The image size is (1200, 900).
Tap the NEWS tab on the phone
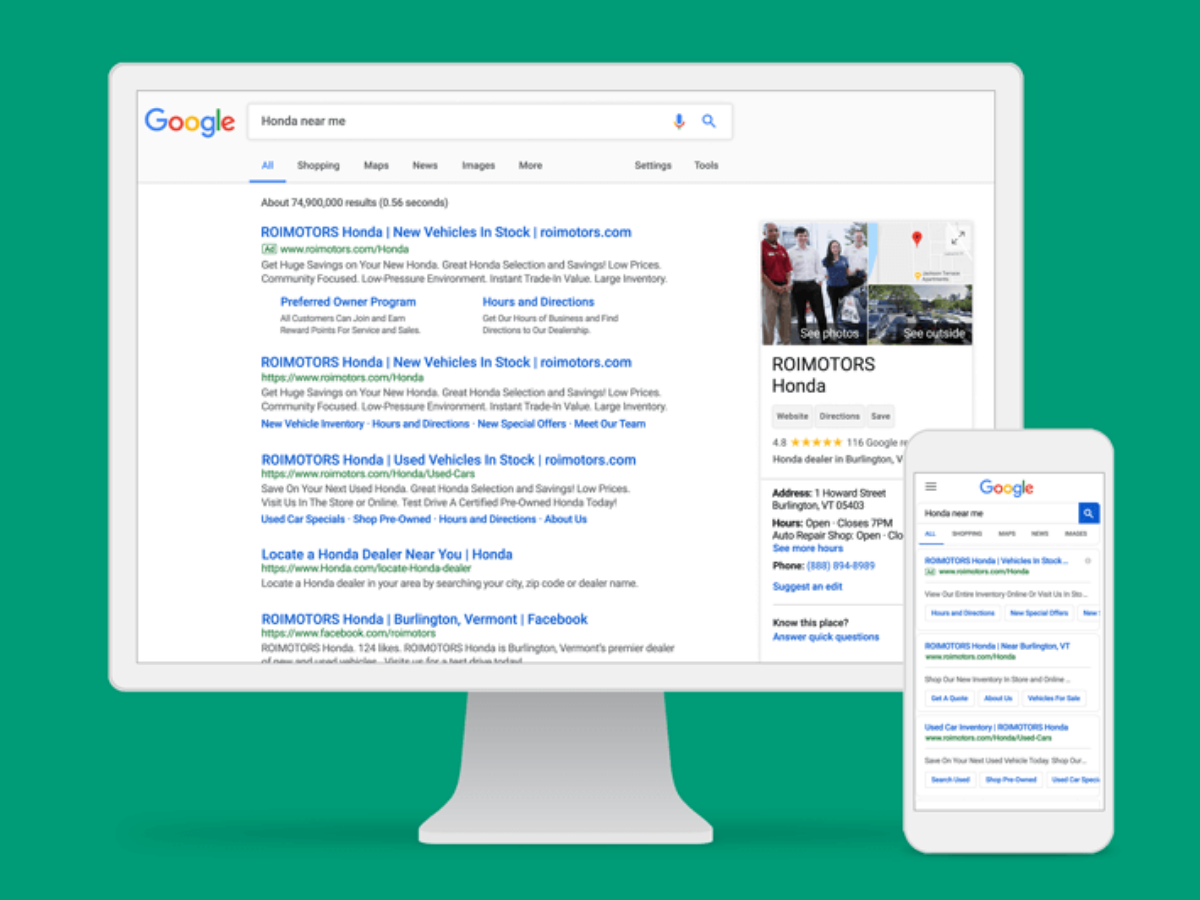click(1040, 534)
